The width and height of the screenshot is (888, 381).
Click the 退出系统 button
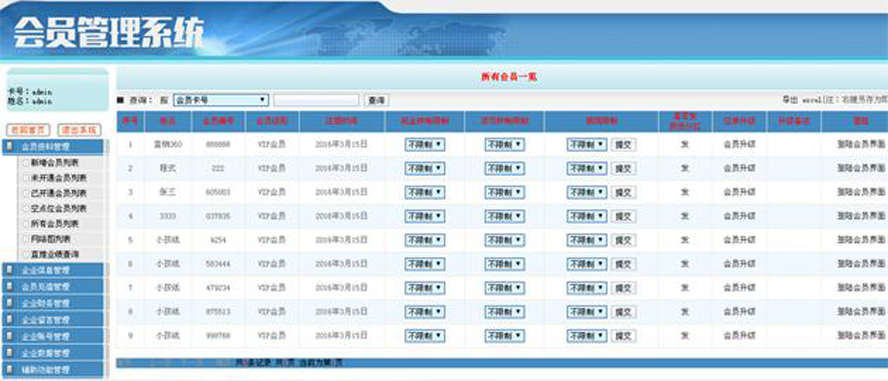tap(79, 130)
